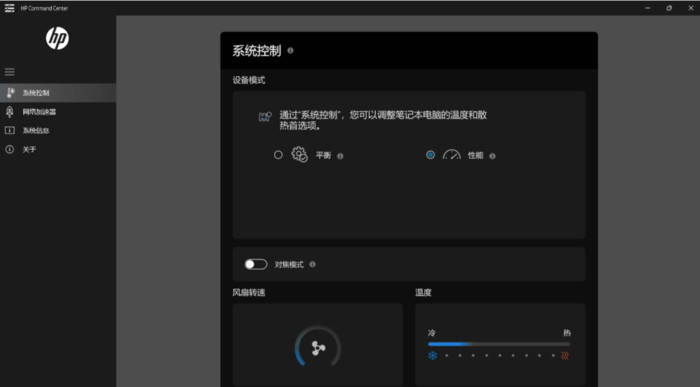700x387 pixels.
Task: Open 网络加速器 in the sidebar
Action: [x=58, y=112]
